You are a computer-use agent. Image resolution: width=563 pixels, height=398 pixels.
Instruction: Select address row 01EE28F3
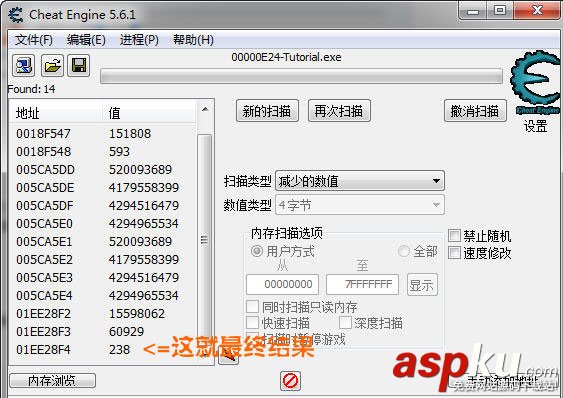point(103,332)
